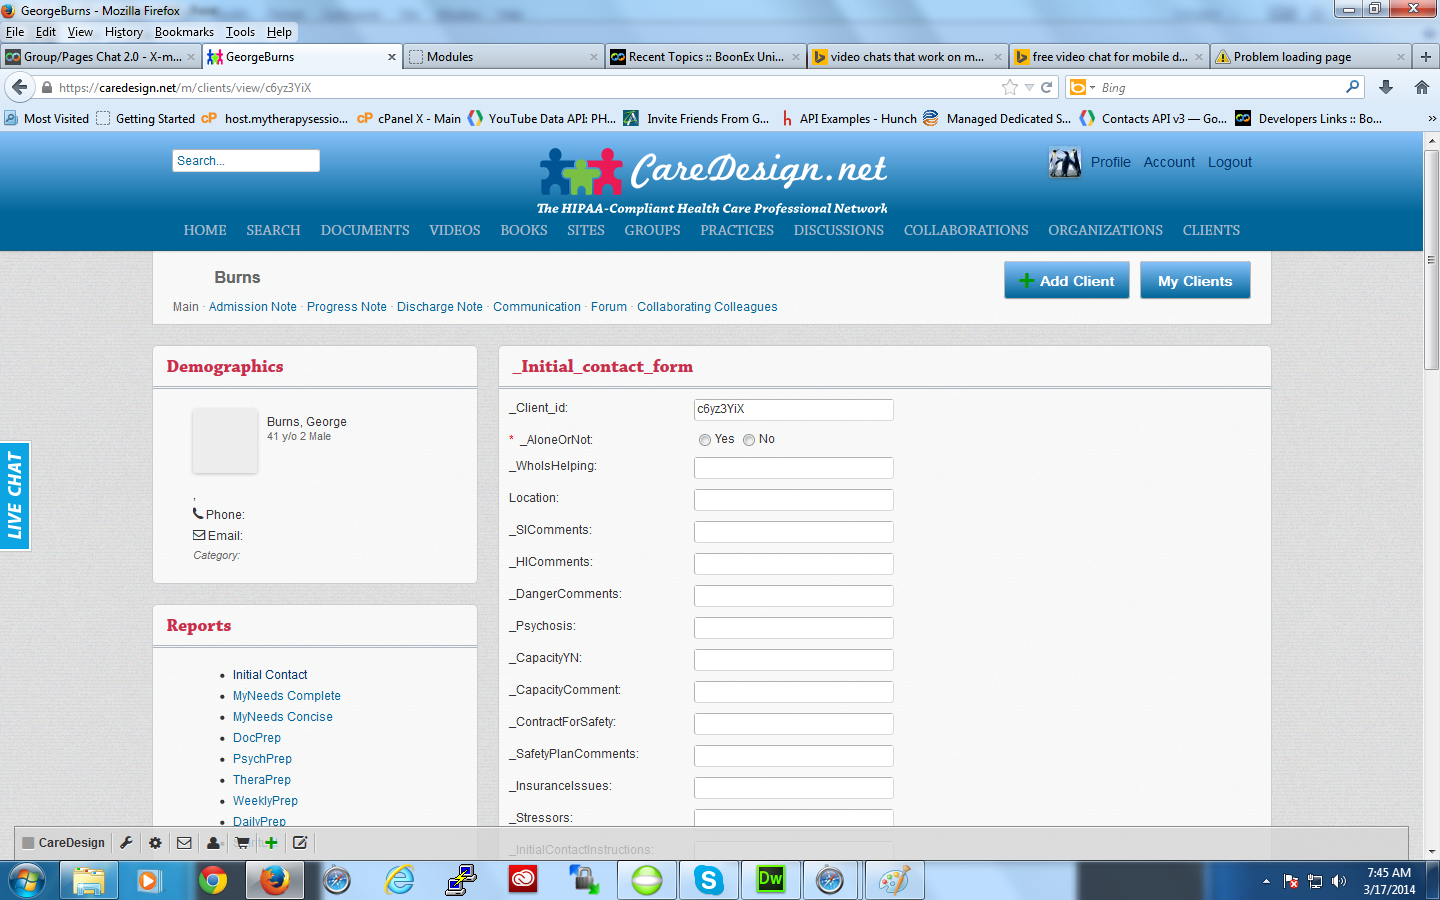Click the client photo placeholder thumbnail
Viewport: 1440px width, 900px height.
(225, 440)
